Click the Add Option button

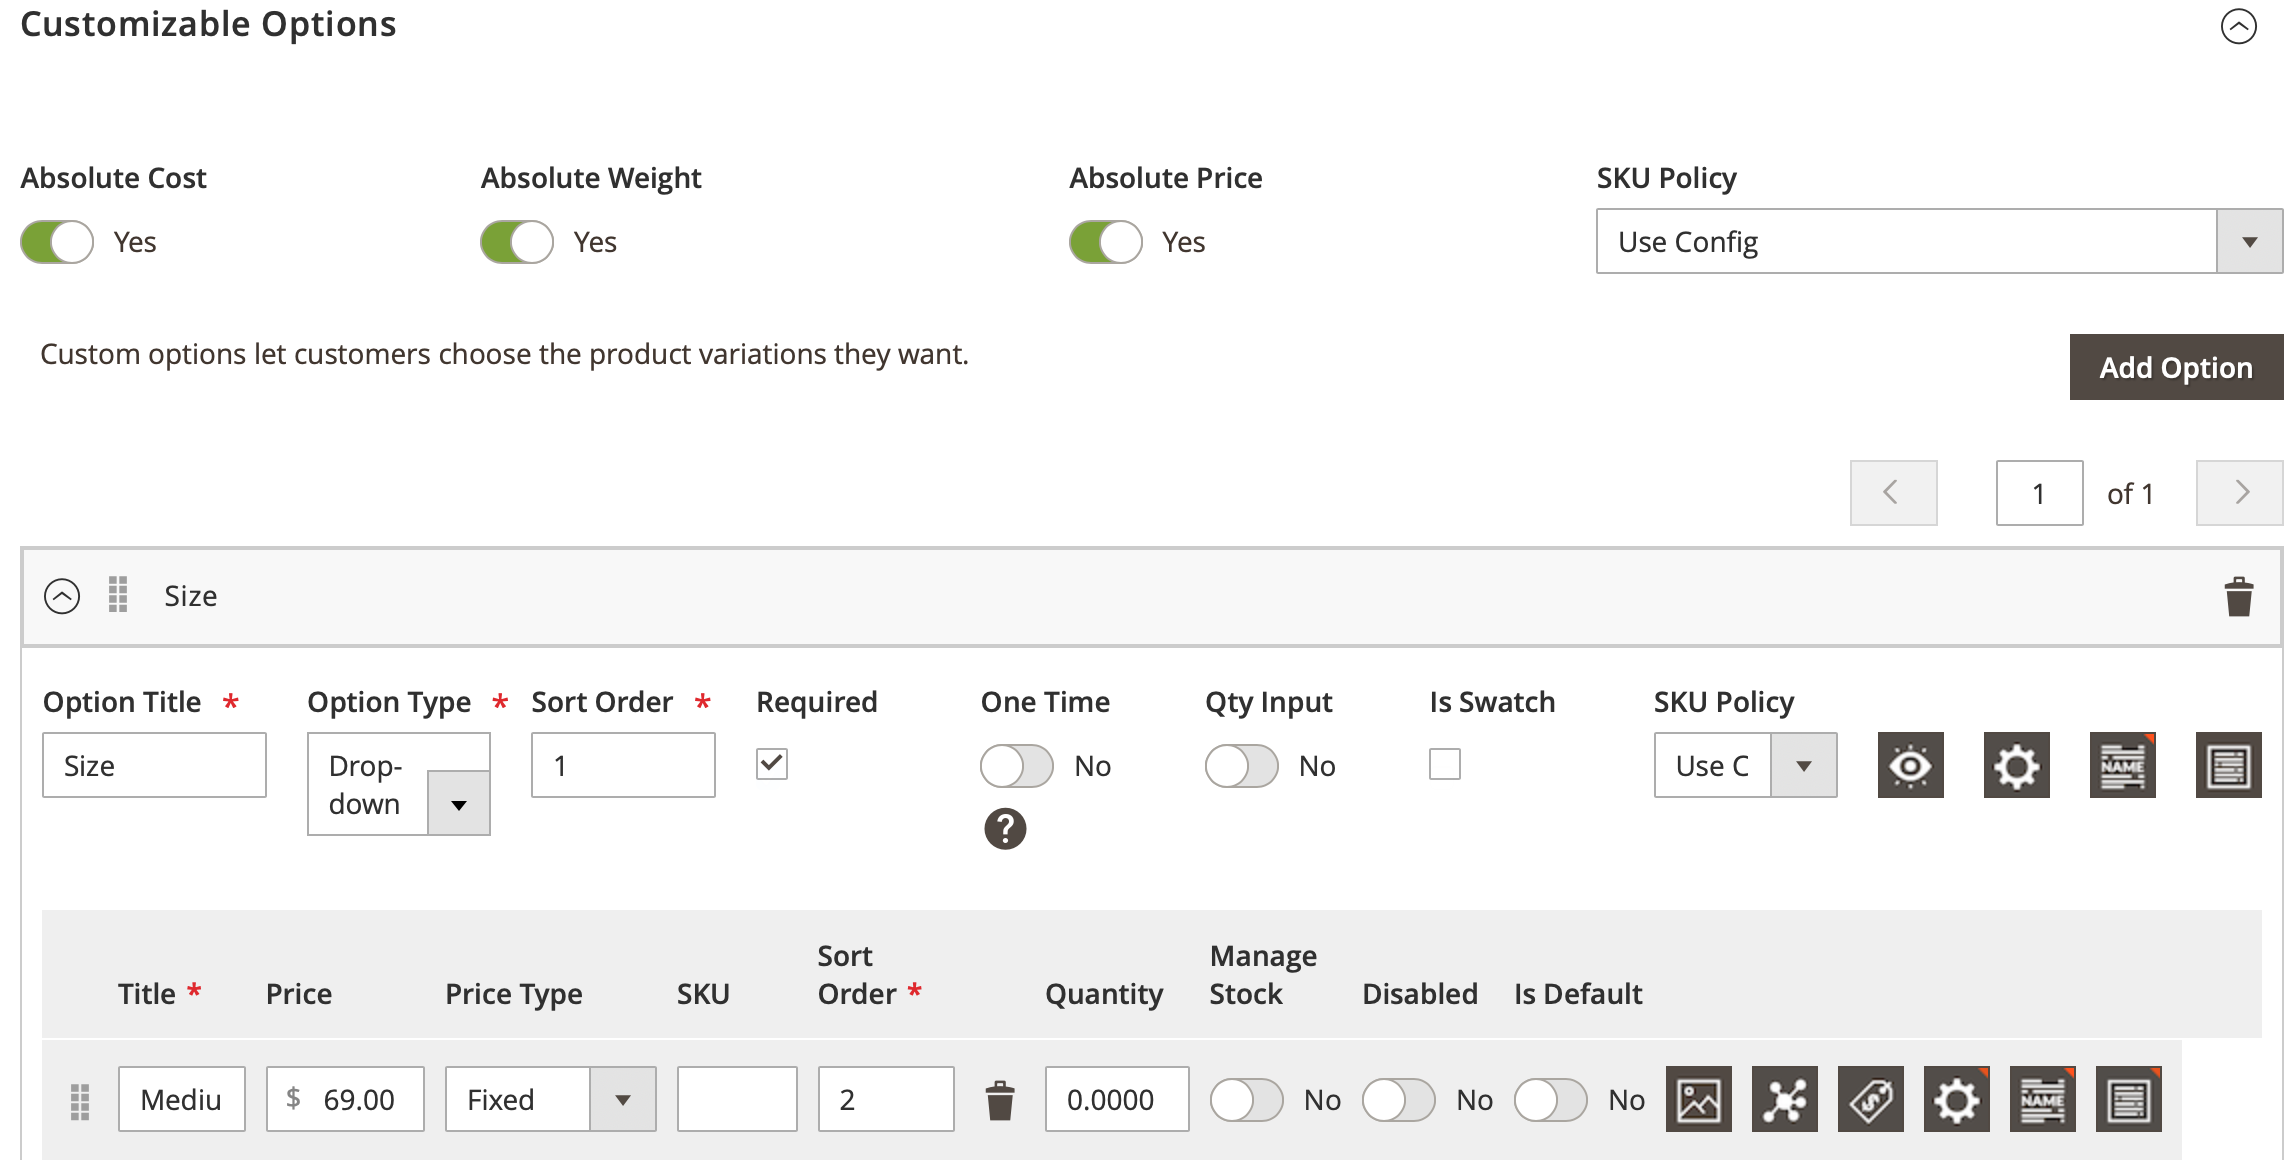click(2176, 367)
